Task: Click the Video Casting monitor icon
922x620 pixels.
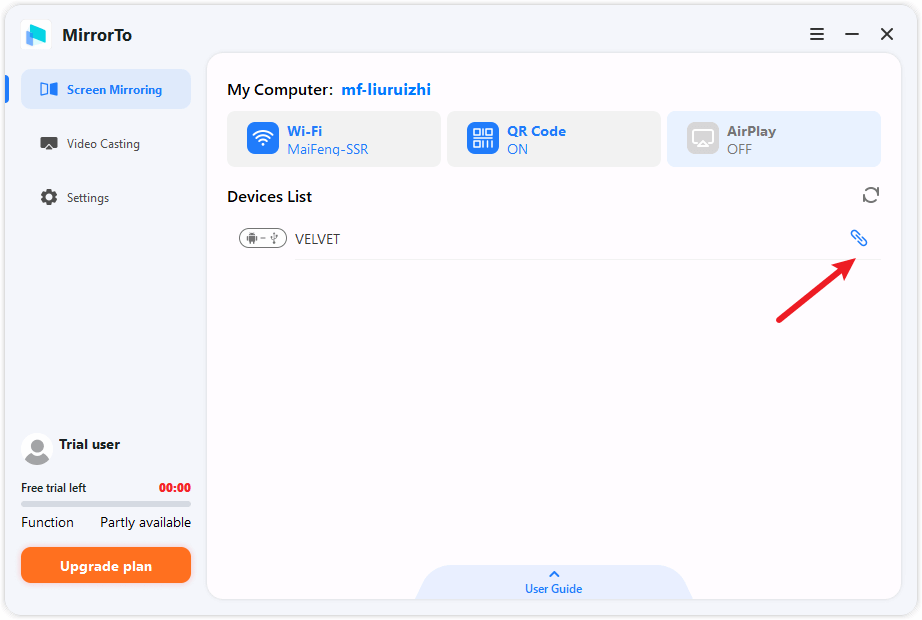Action: pos(49,144)
